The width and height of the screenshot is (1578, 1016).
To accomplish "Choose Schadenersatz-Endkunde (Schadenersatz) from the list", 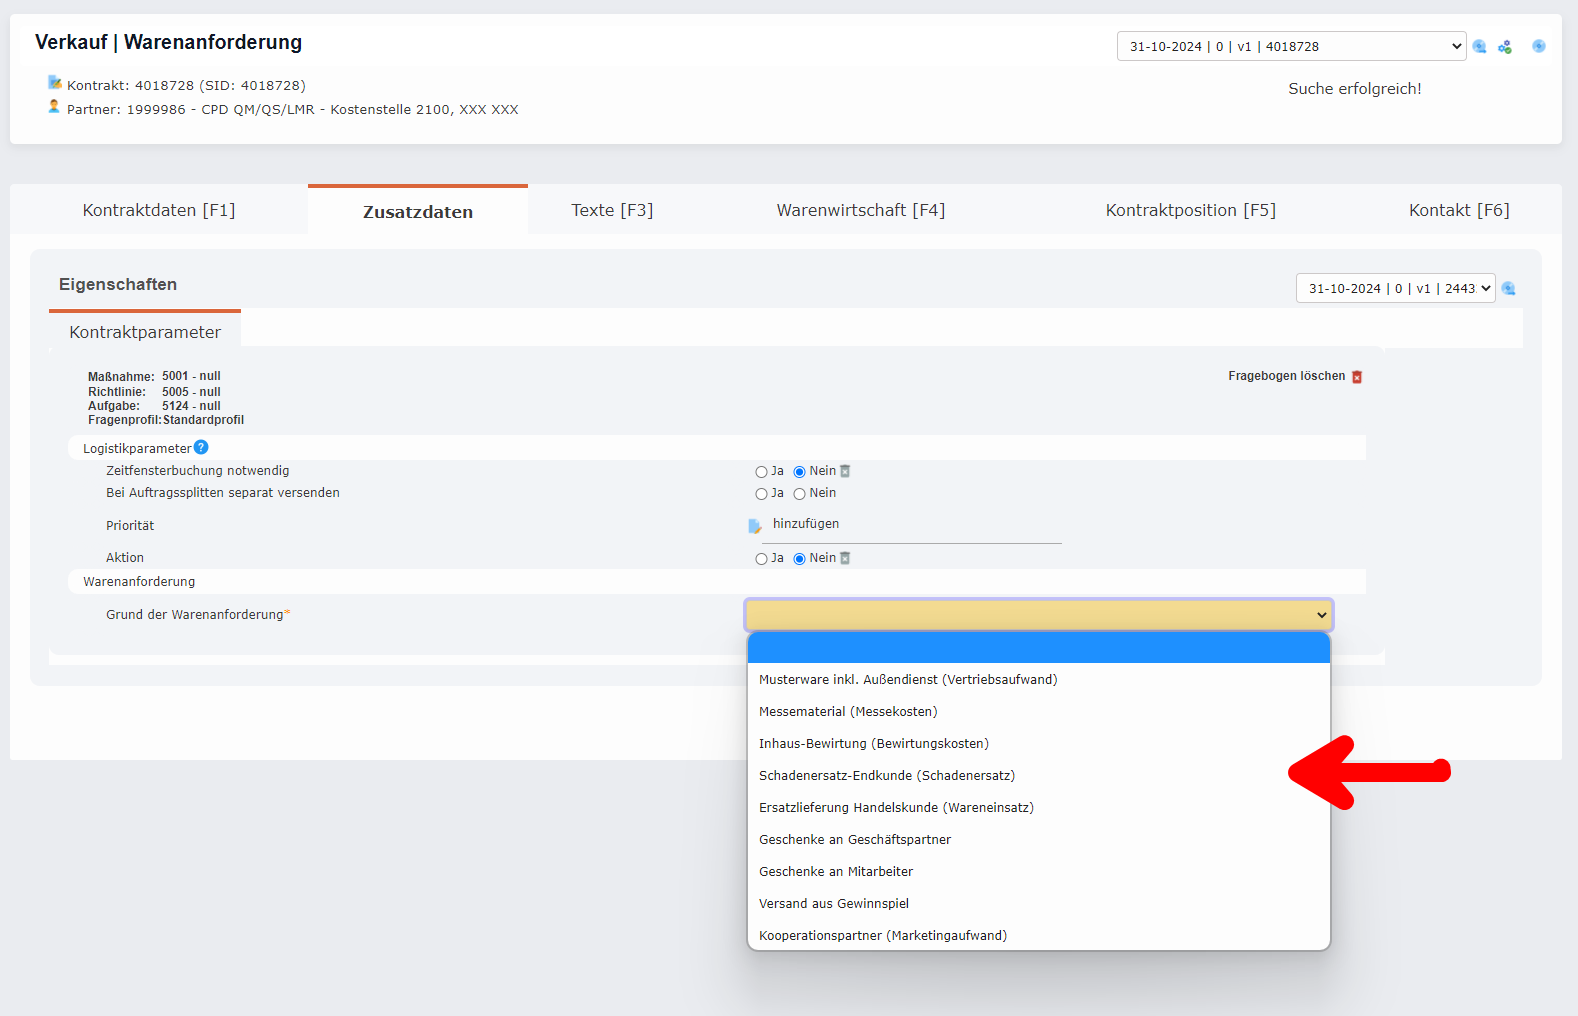I will click(x=887, y=776).
